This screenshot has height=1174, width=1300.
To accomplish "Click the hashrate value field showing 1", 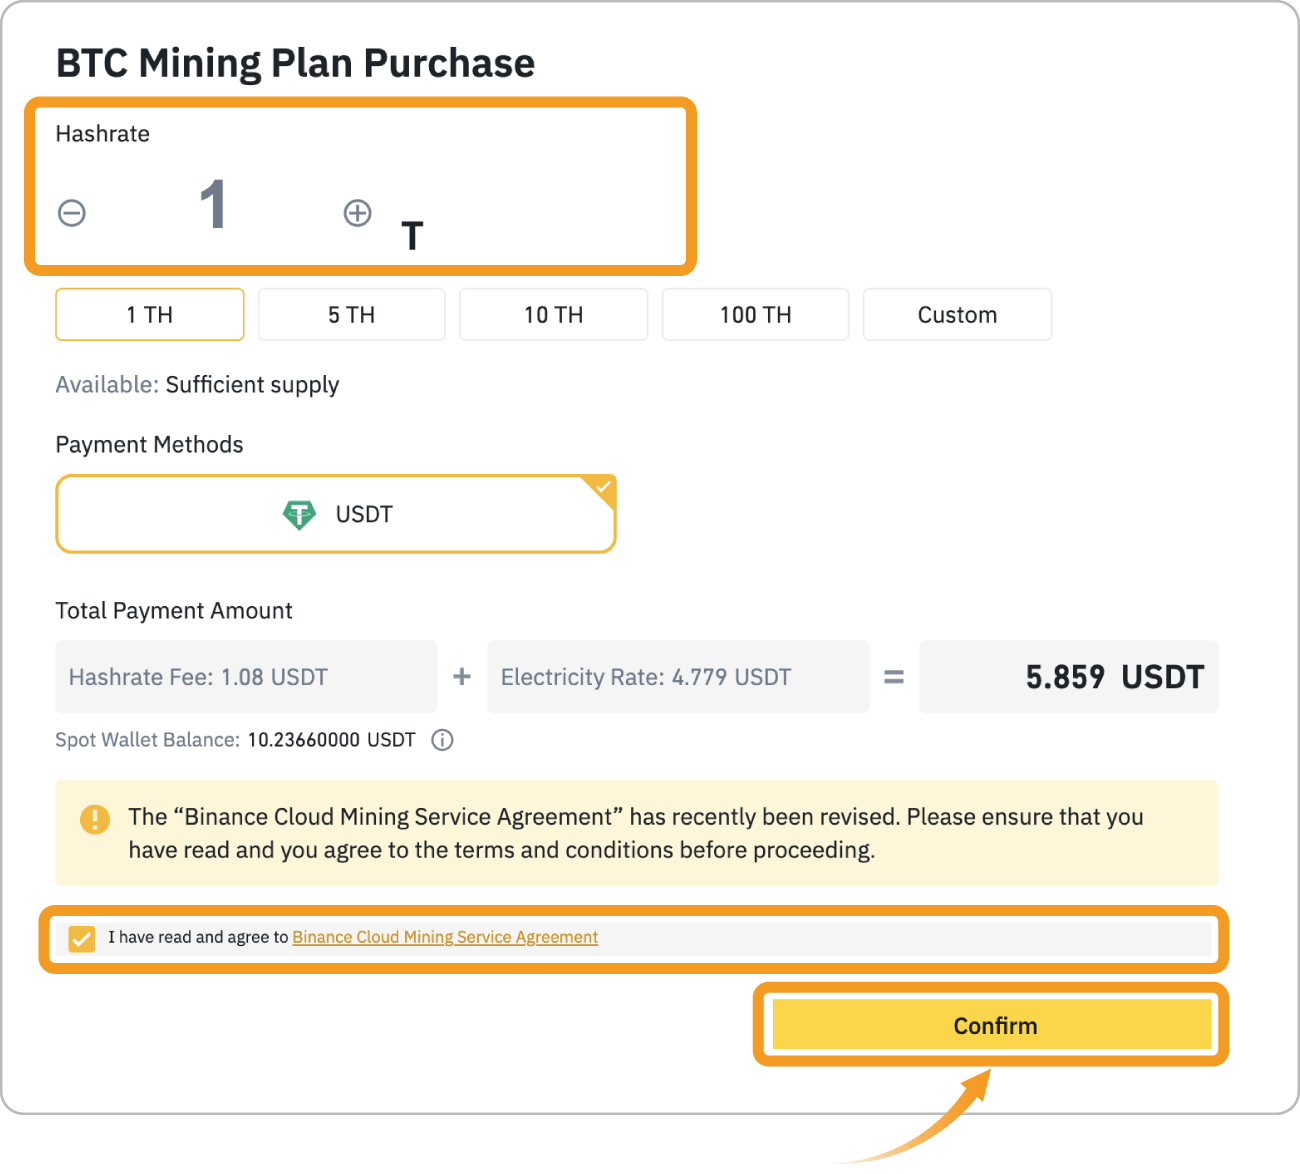I will click(x=213, y=205).
